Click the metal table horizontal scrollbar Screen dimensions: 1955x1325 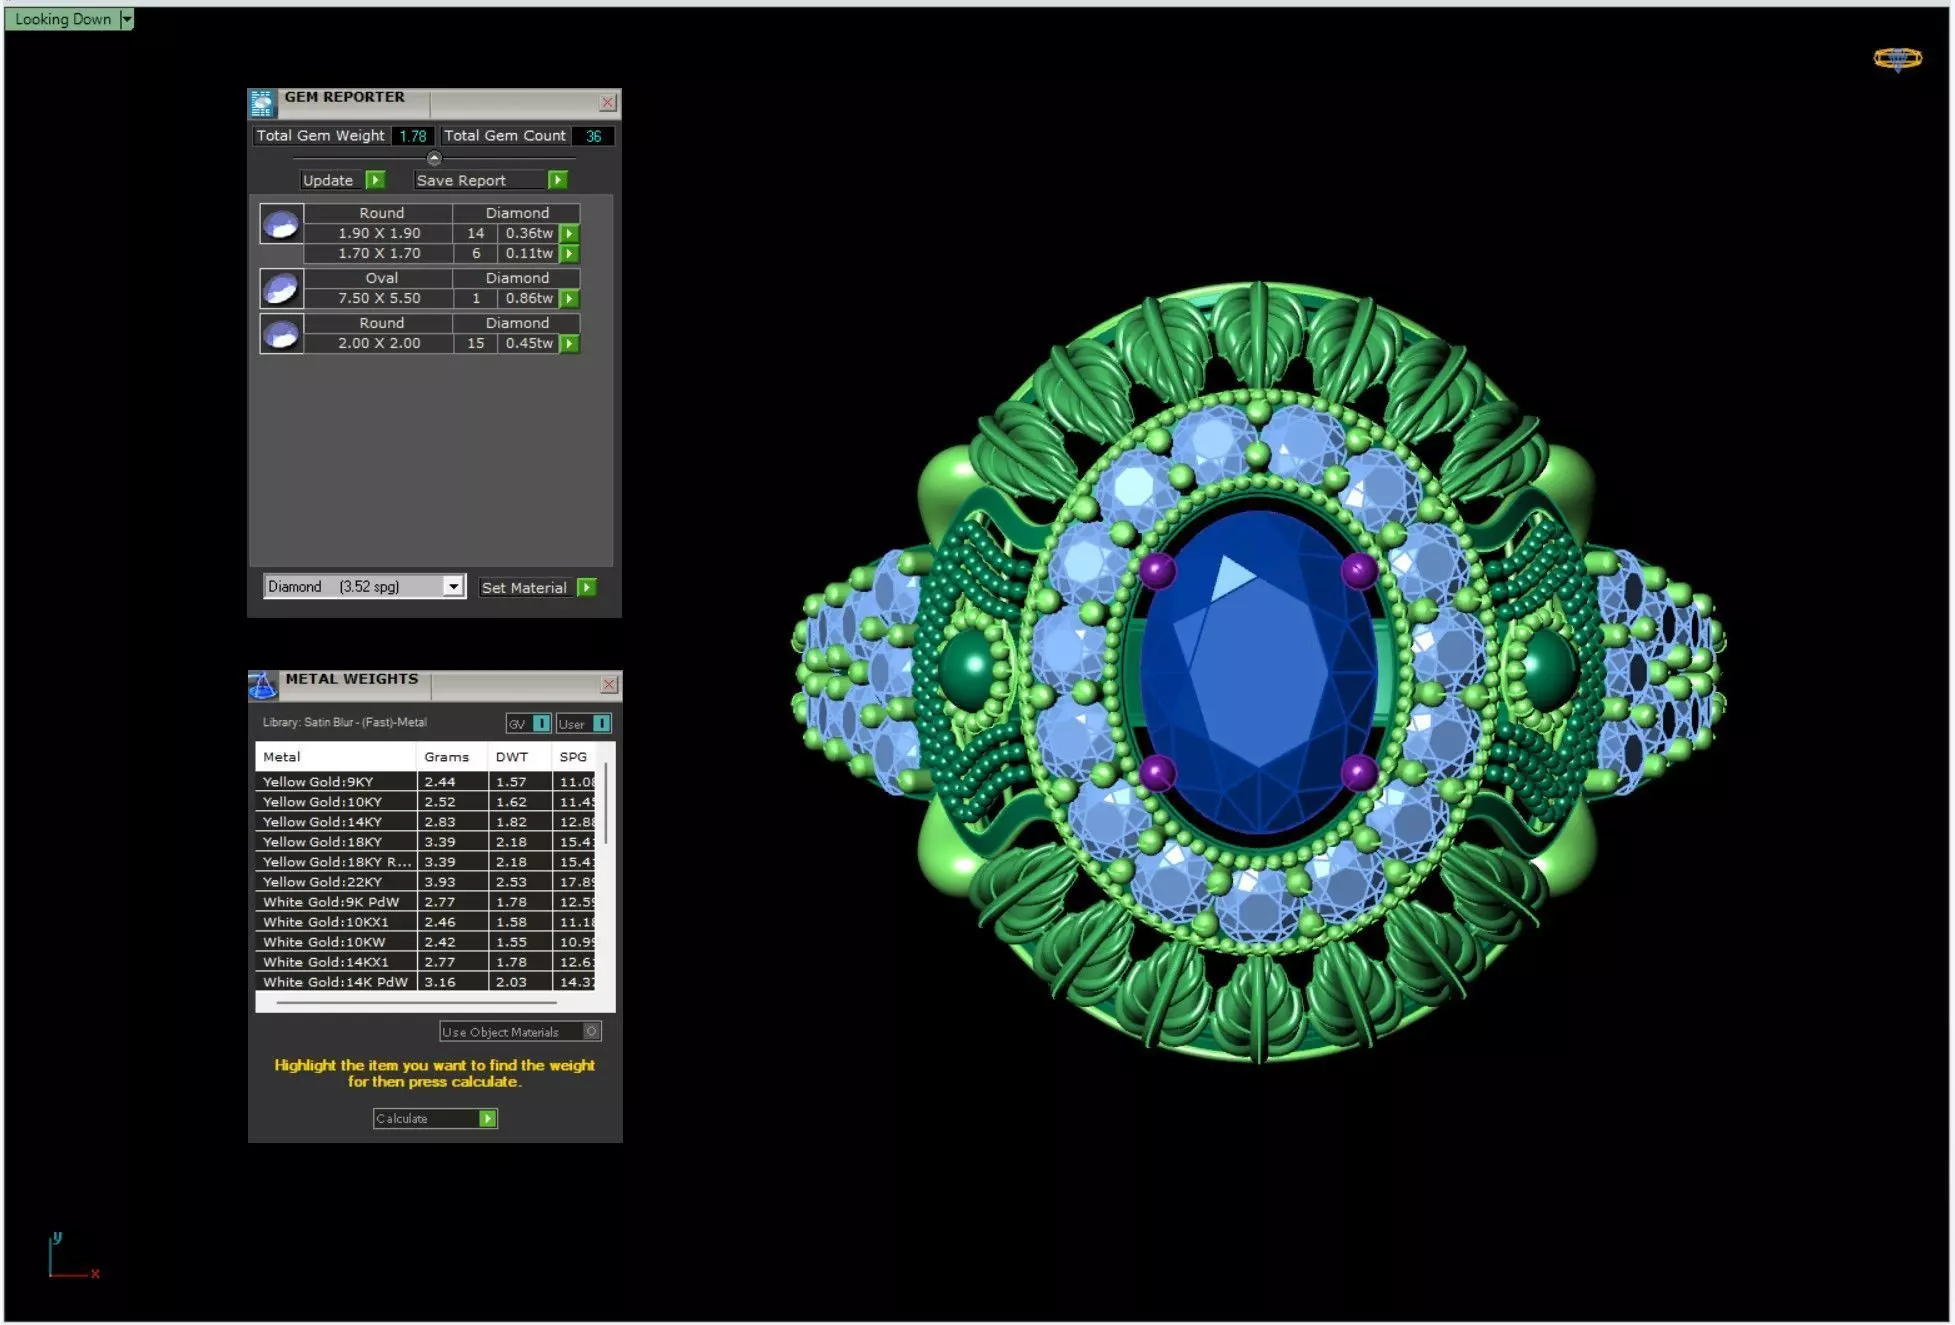(x=415, y=1002)
